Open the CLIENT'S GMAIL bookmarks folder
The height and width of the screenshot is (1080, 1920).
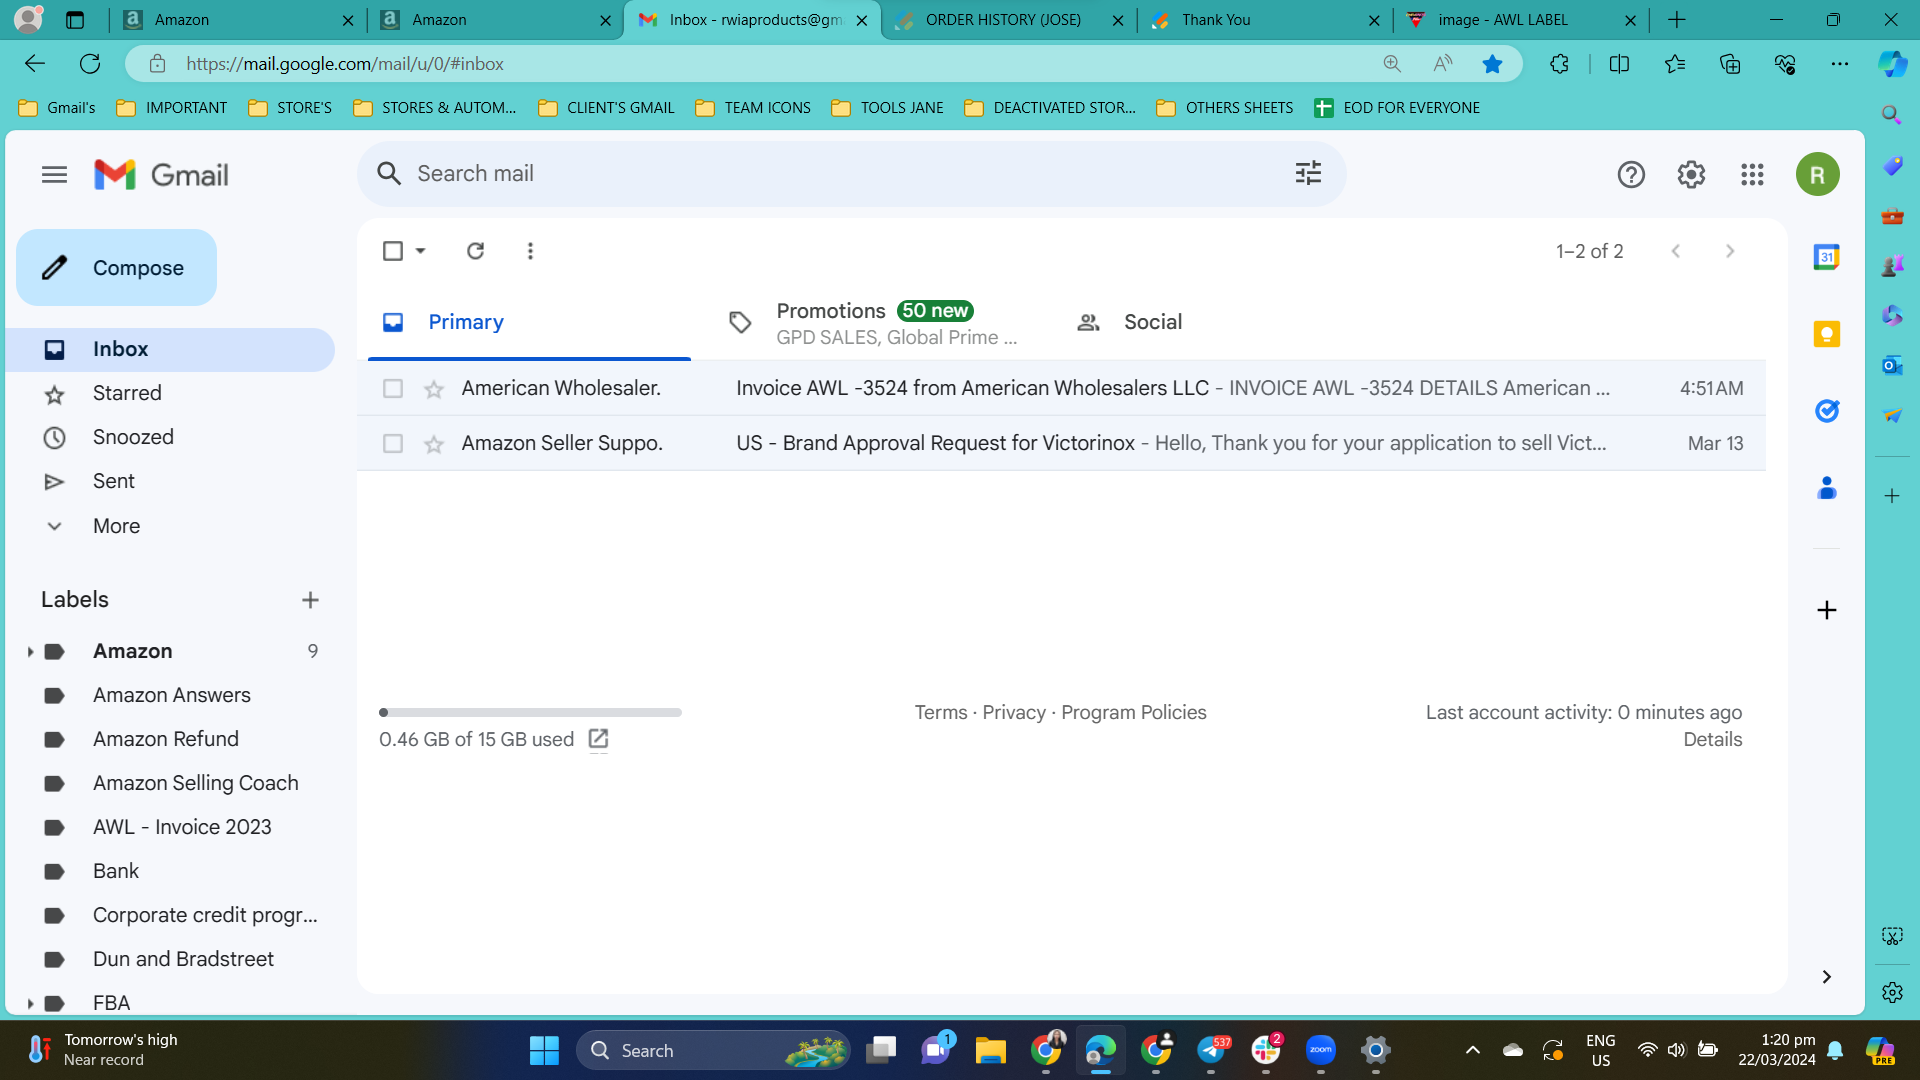coord(606,108)
